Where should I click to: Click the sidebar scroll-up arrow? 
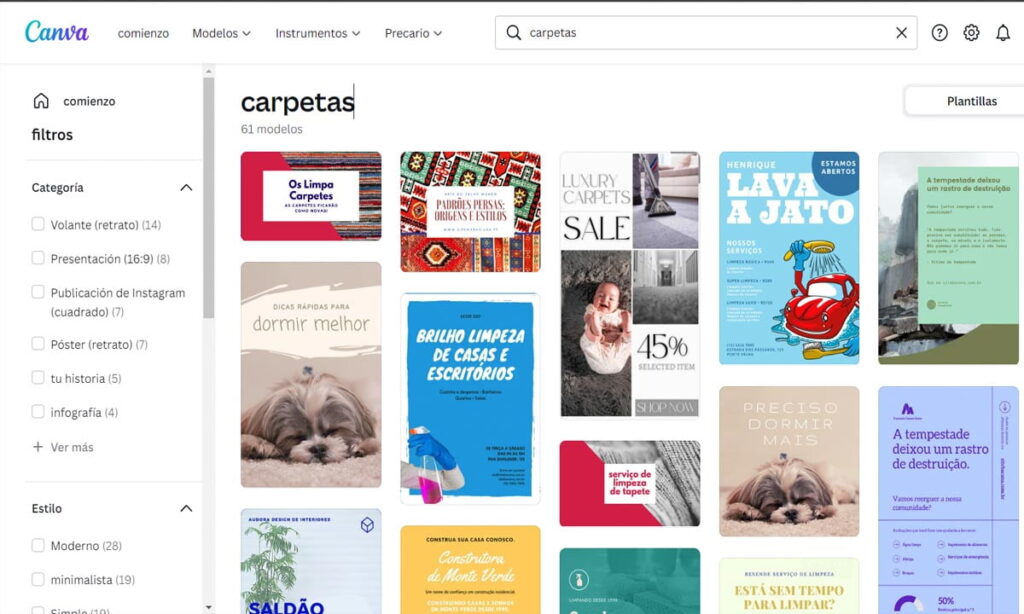click(x=208, y=71)
